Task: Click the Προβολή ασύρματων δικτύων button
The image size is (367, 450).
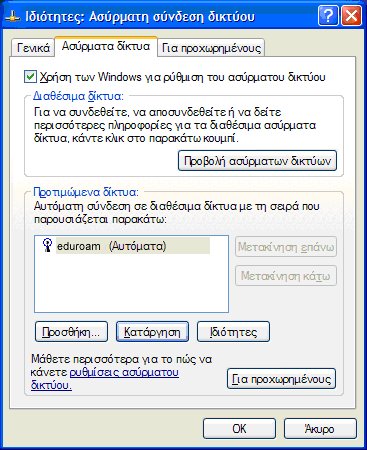Action: [257, 161]
